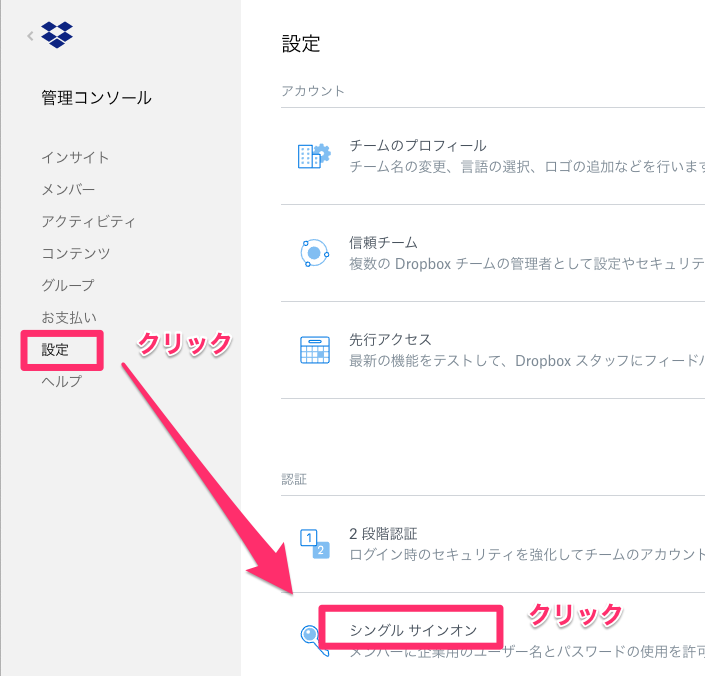Image resolution: width=705 pixels, height=676 pixels.
Task: Open インサイト in the sidebar
Action: [75, 157]
